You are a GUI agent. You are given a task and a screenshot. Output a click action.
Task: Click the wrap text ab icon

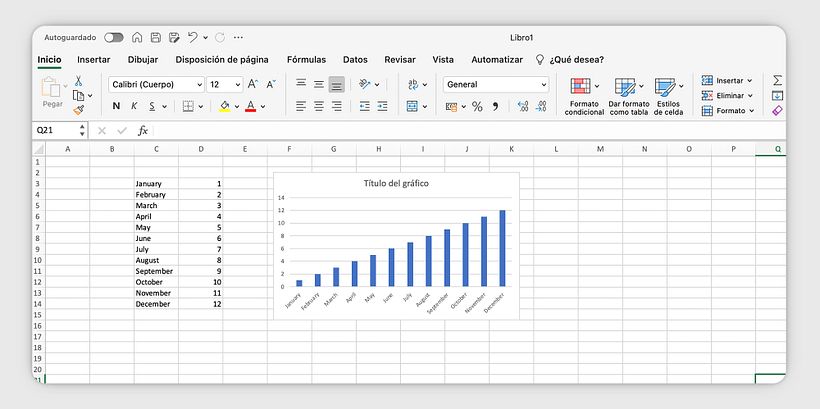[413, 84]
